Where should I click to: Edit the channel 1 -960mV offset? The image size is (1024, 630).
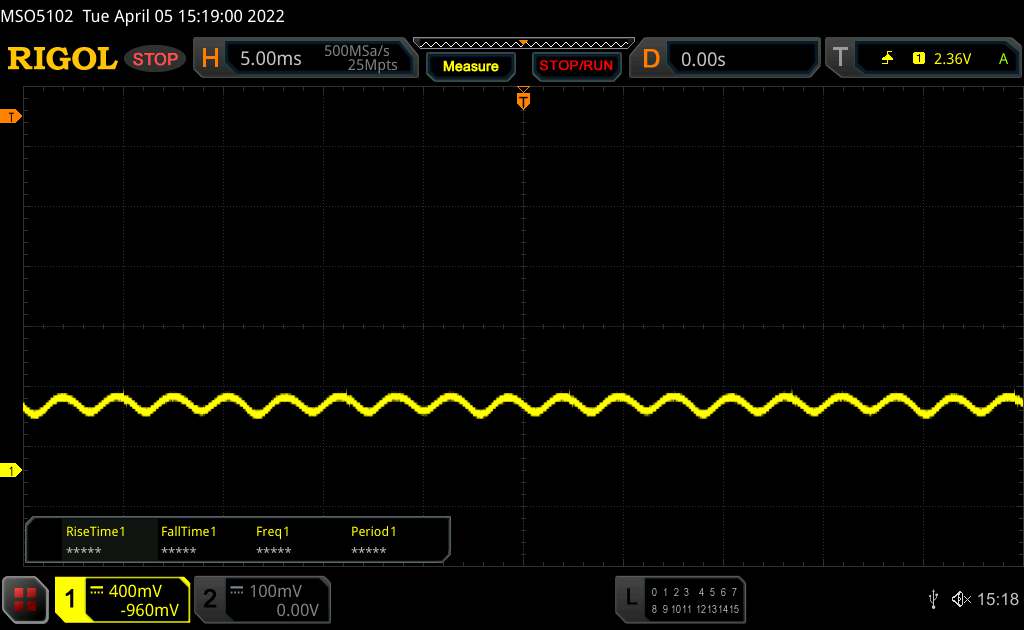tap(150, 610)
